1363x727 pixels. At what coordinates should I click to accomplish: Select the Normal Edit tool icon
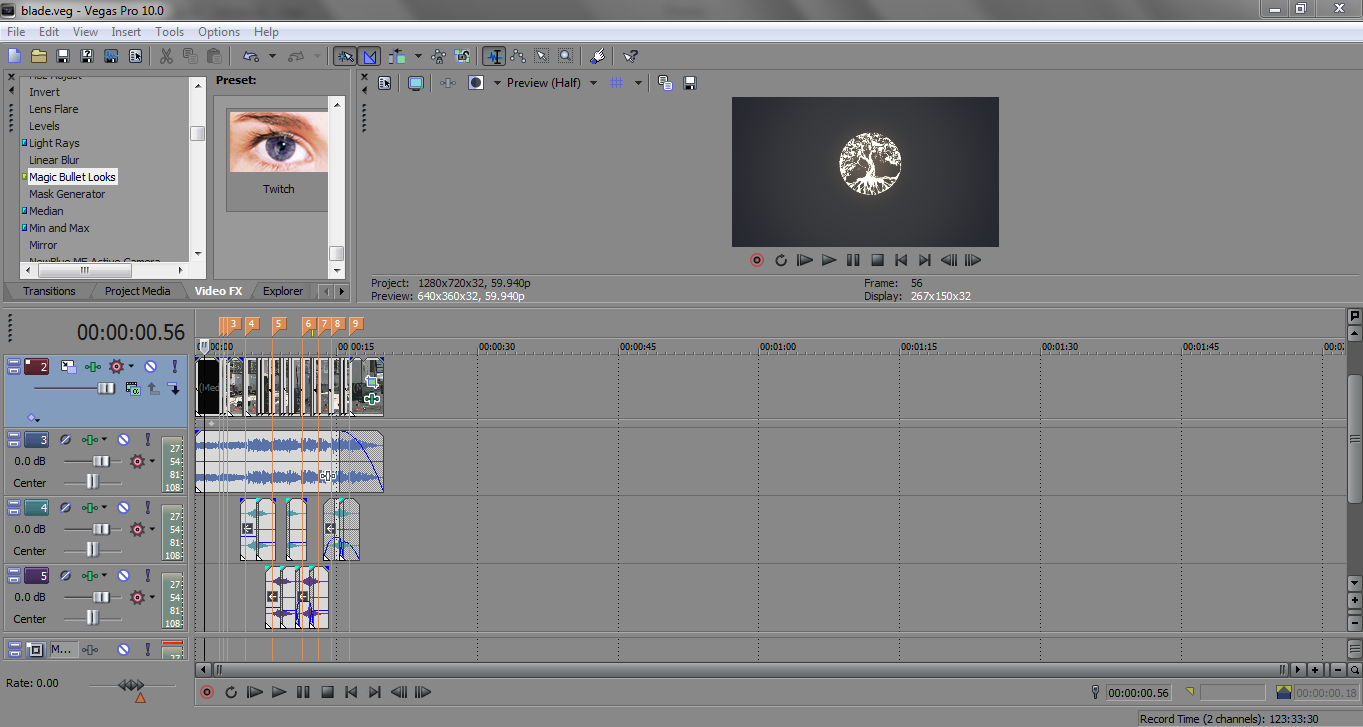pyautogui.click(x=494, y=56)
